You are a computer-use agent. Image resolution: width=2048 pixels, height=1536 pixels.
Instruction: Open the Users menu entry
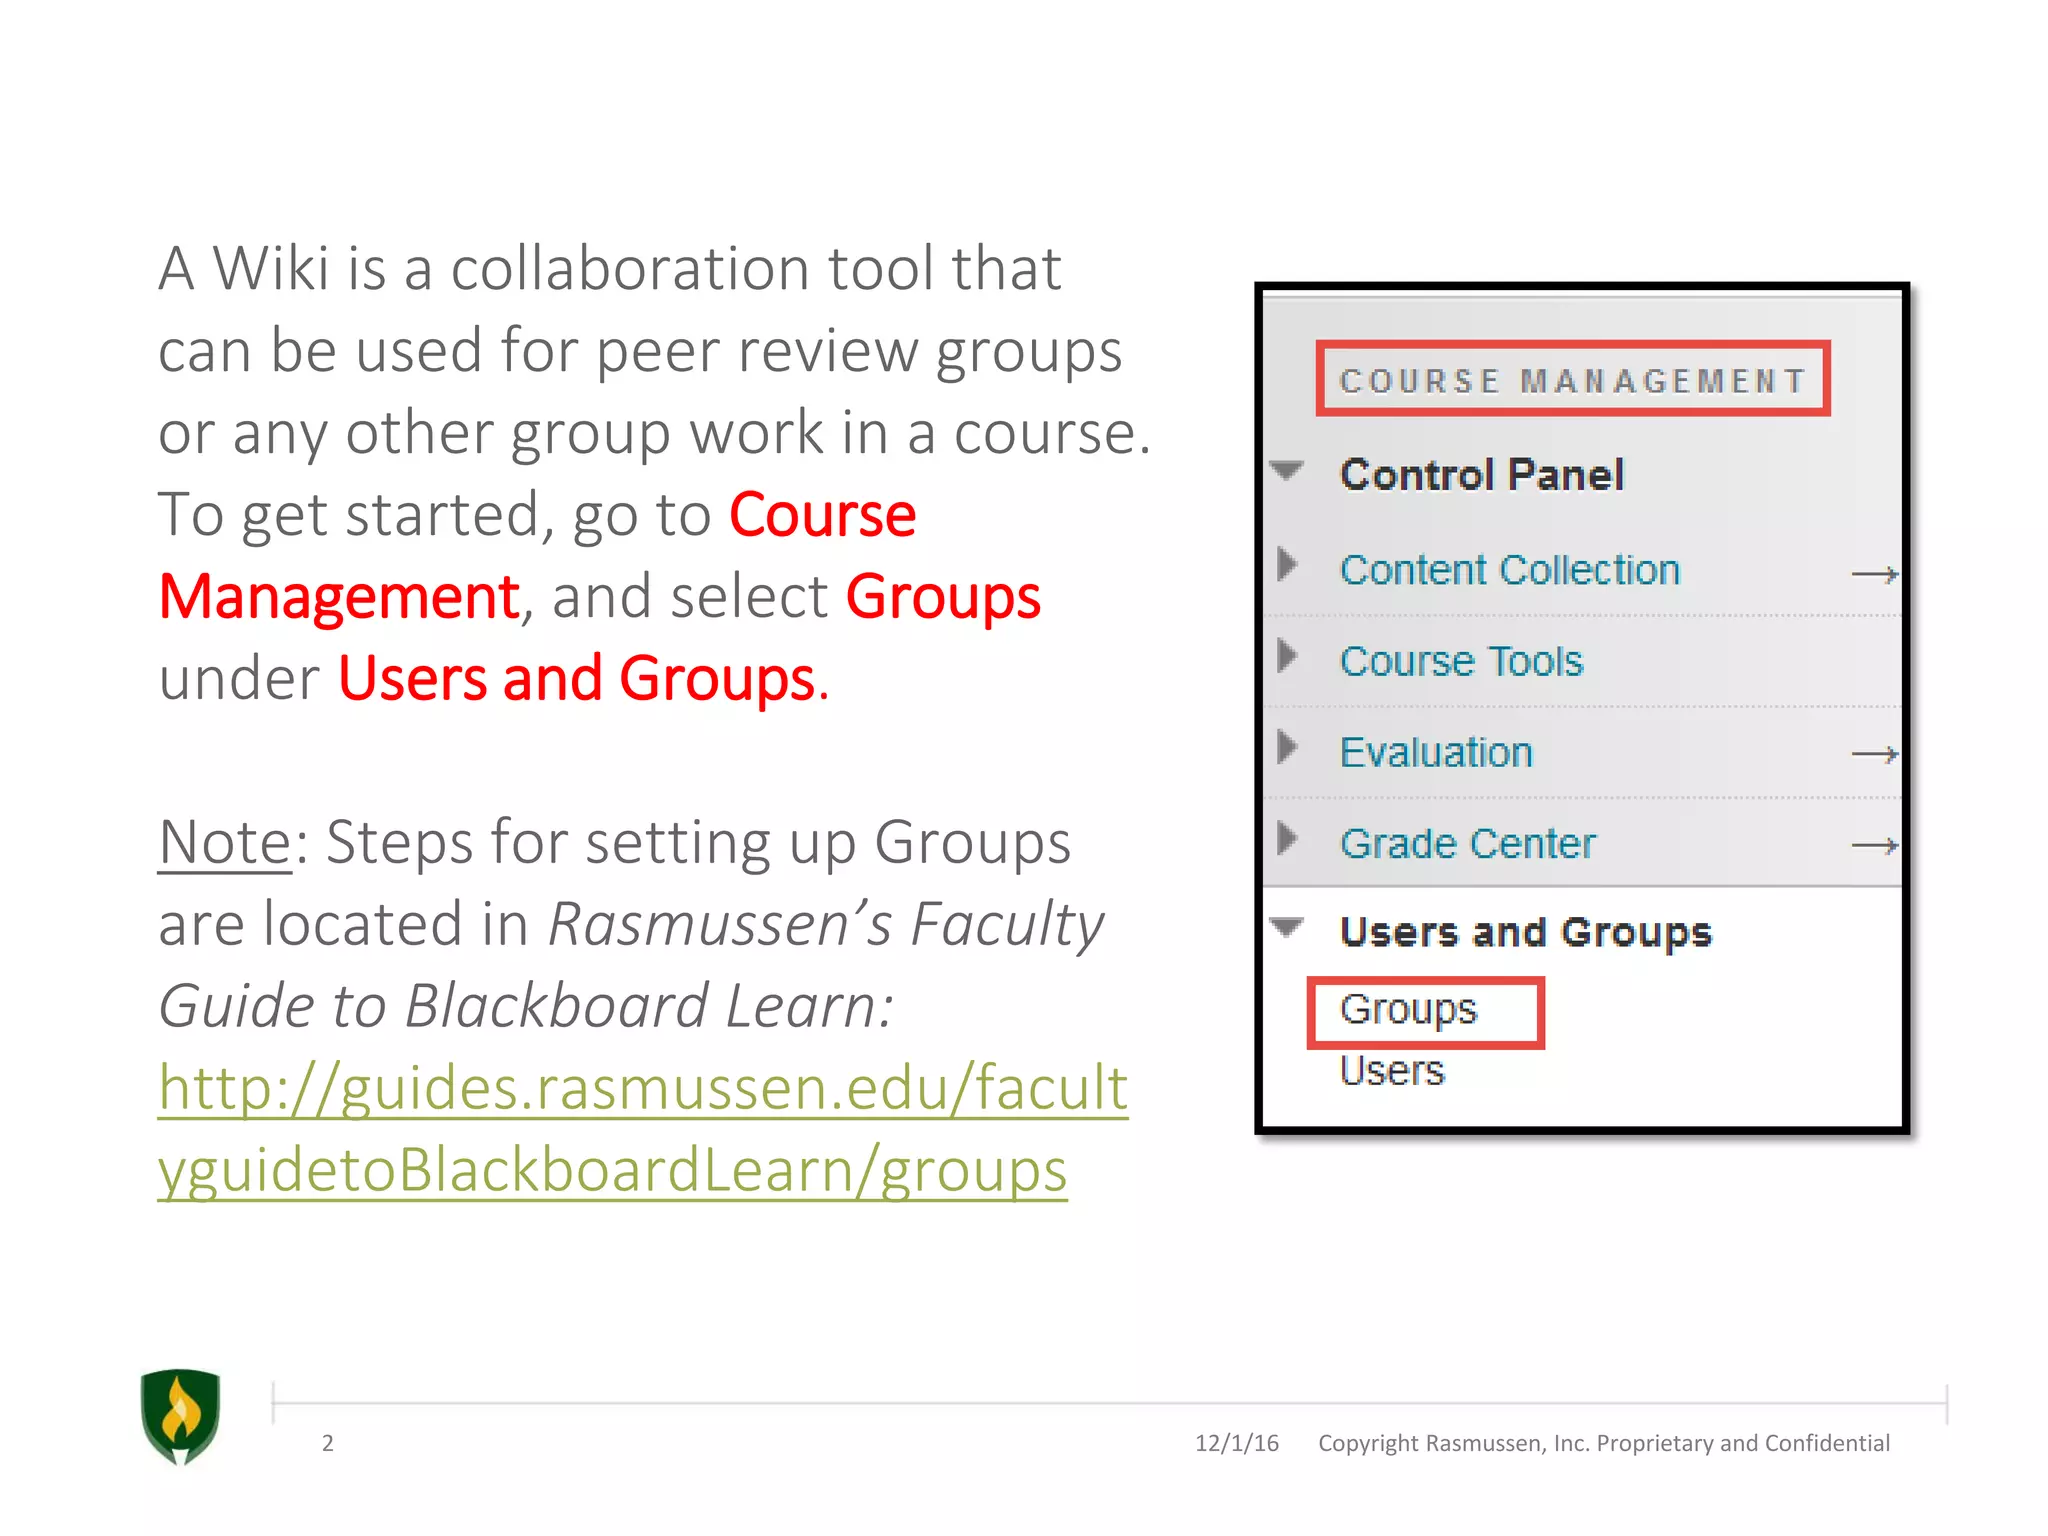click(x=1392, y=1072)
